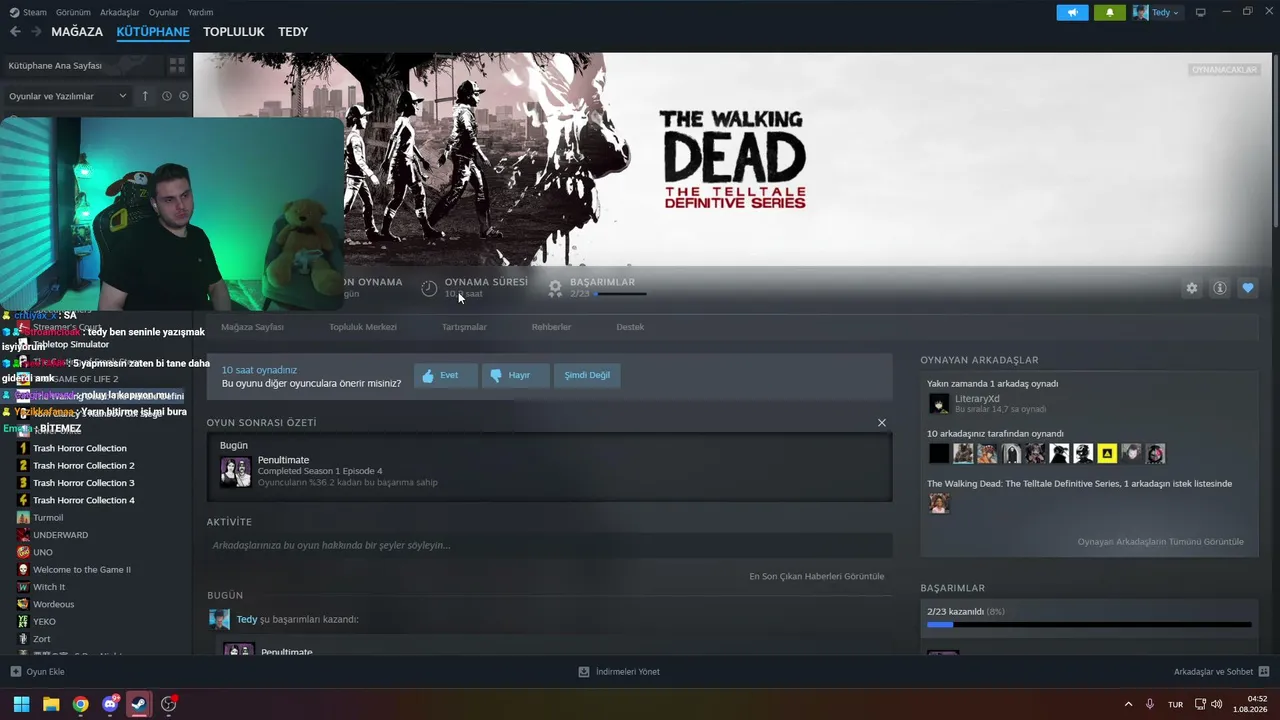Image resolution: width=1280 pixels, height=720 pixels.
Task: Open wishlist friend avatar
Action: (939, 503)
